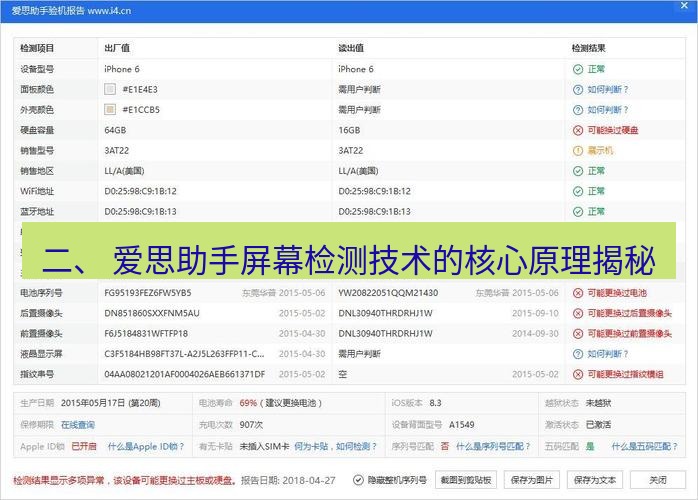Screen dimensions: 698x500
Task: Click production date 2015年05月17日
Action: click(93, 403)
